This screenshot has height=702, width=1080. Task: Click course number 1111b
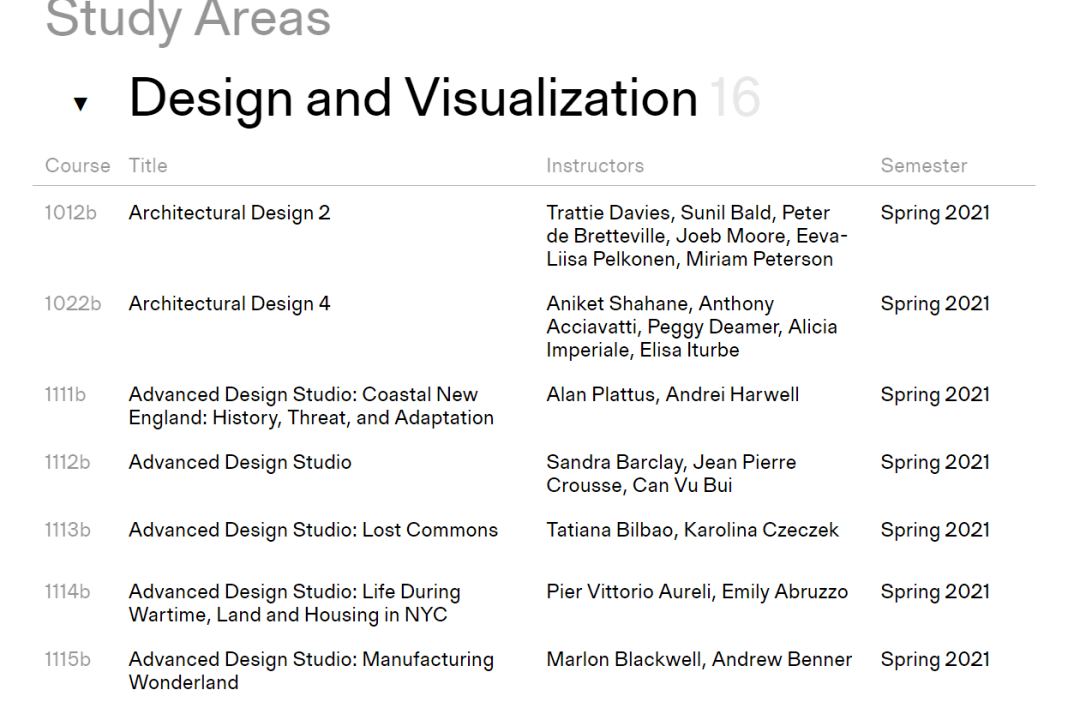65,395
